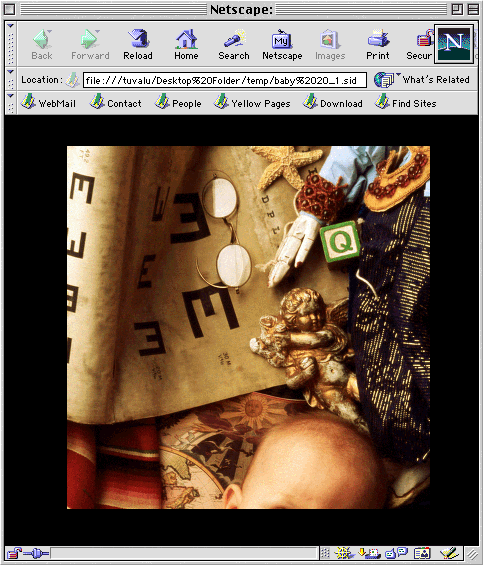Collapse the personal toolbar via its arrow
This screenshot has height=565, width=483.
pyautogui.click(x=10, y=96)
